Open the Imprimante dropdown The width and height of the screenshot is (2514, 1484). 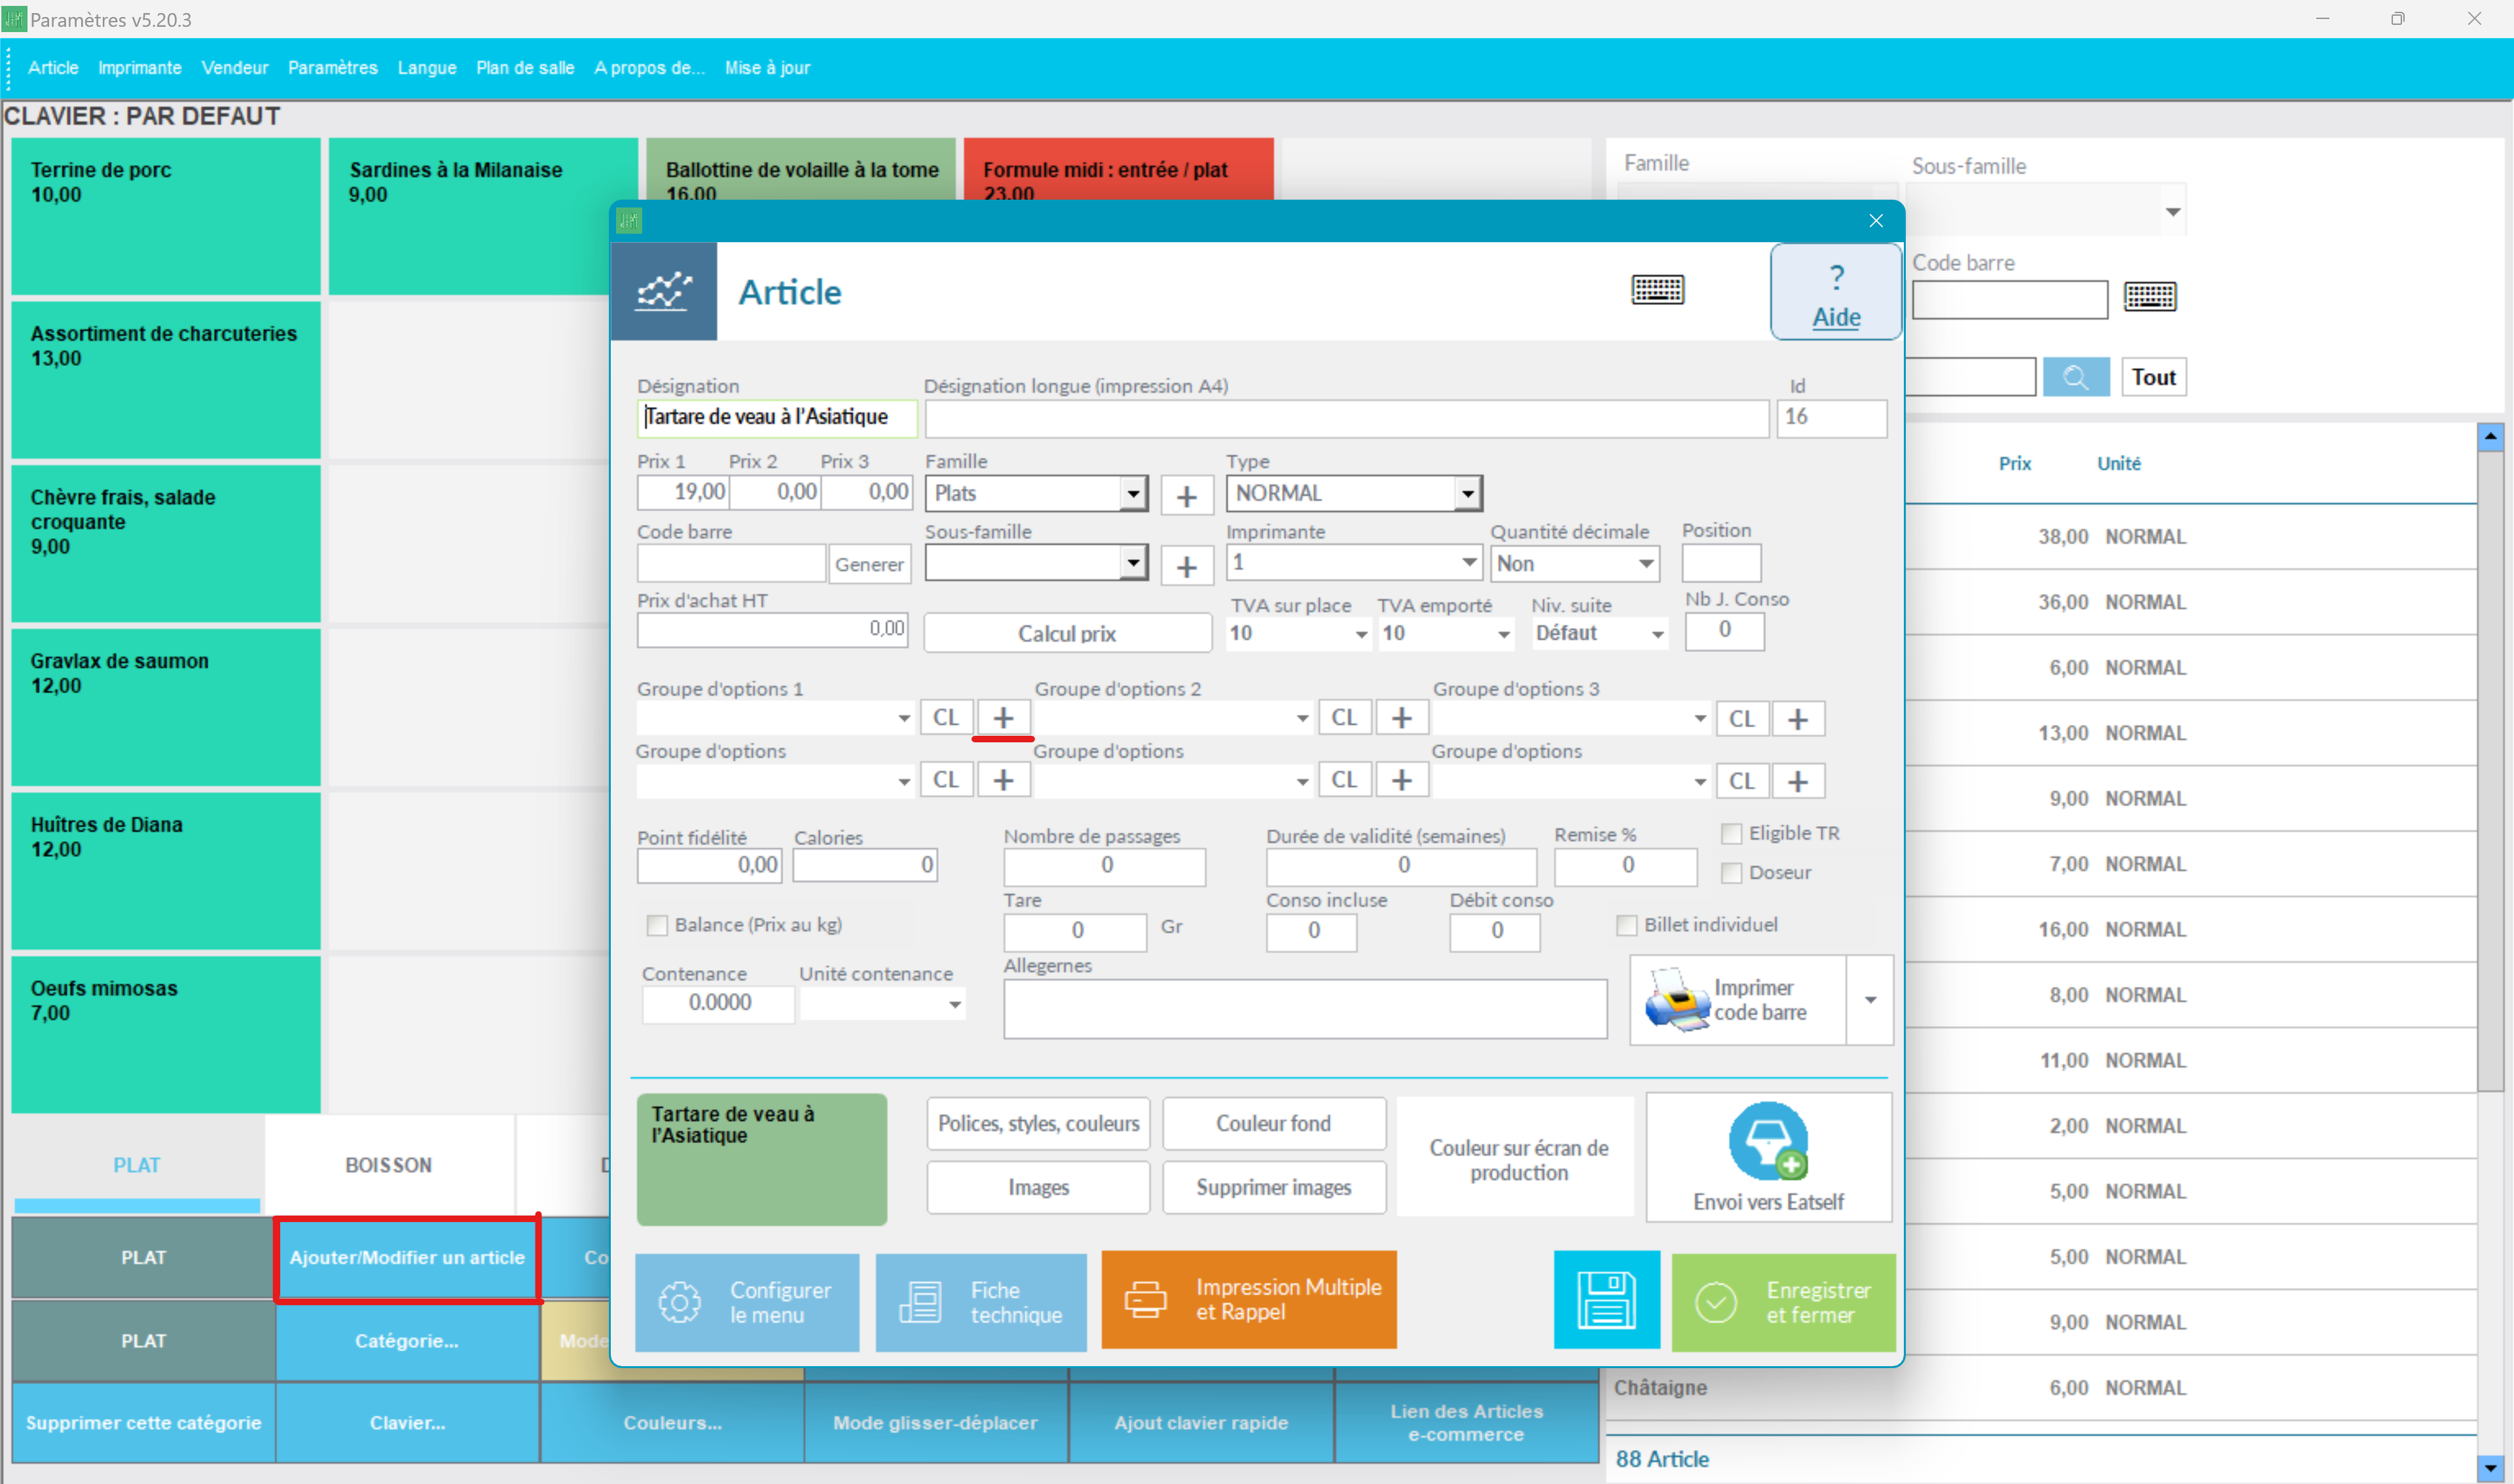[x=1354, y=563]
